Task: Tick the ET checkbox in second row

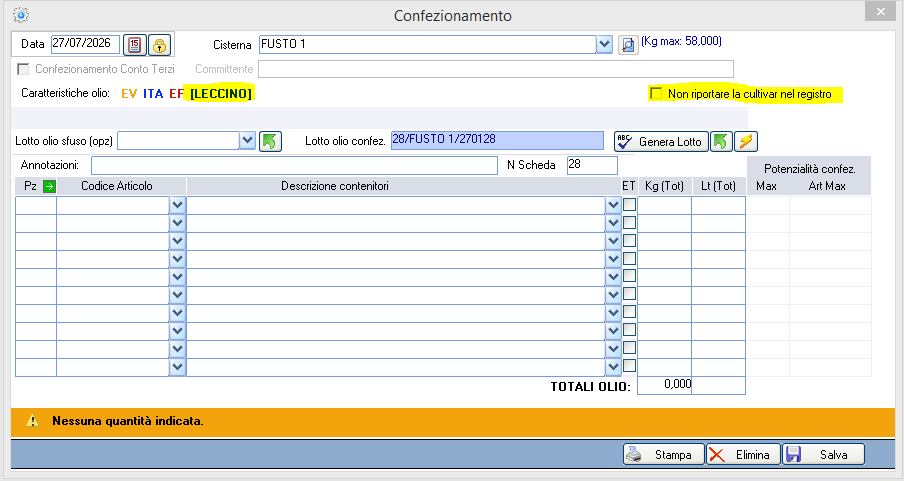Action: click(x=630, y=223)
